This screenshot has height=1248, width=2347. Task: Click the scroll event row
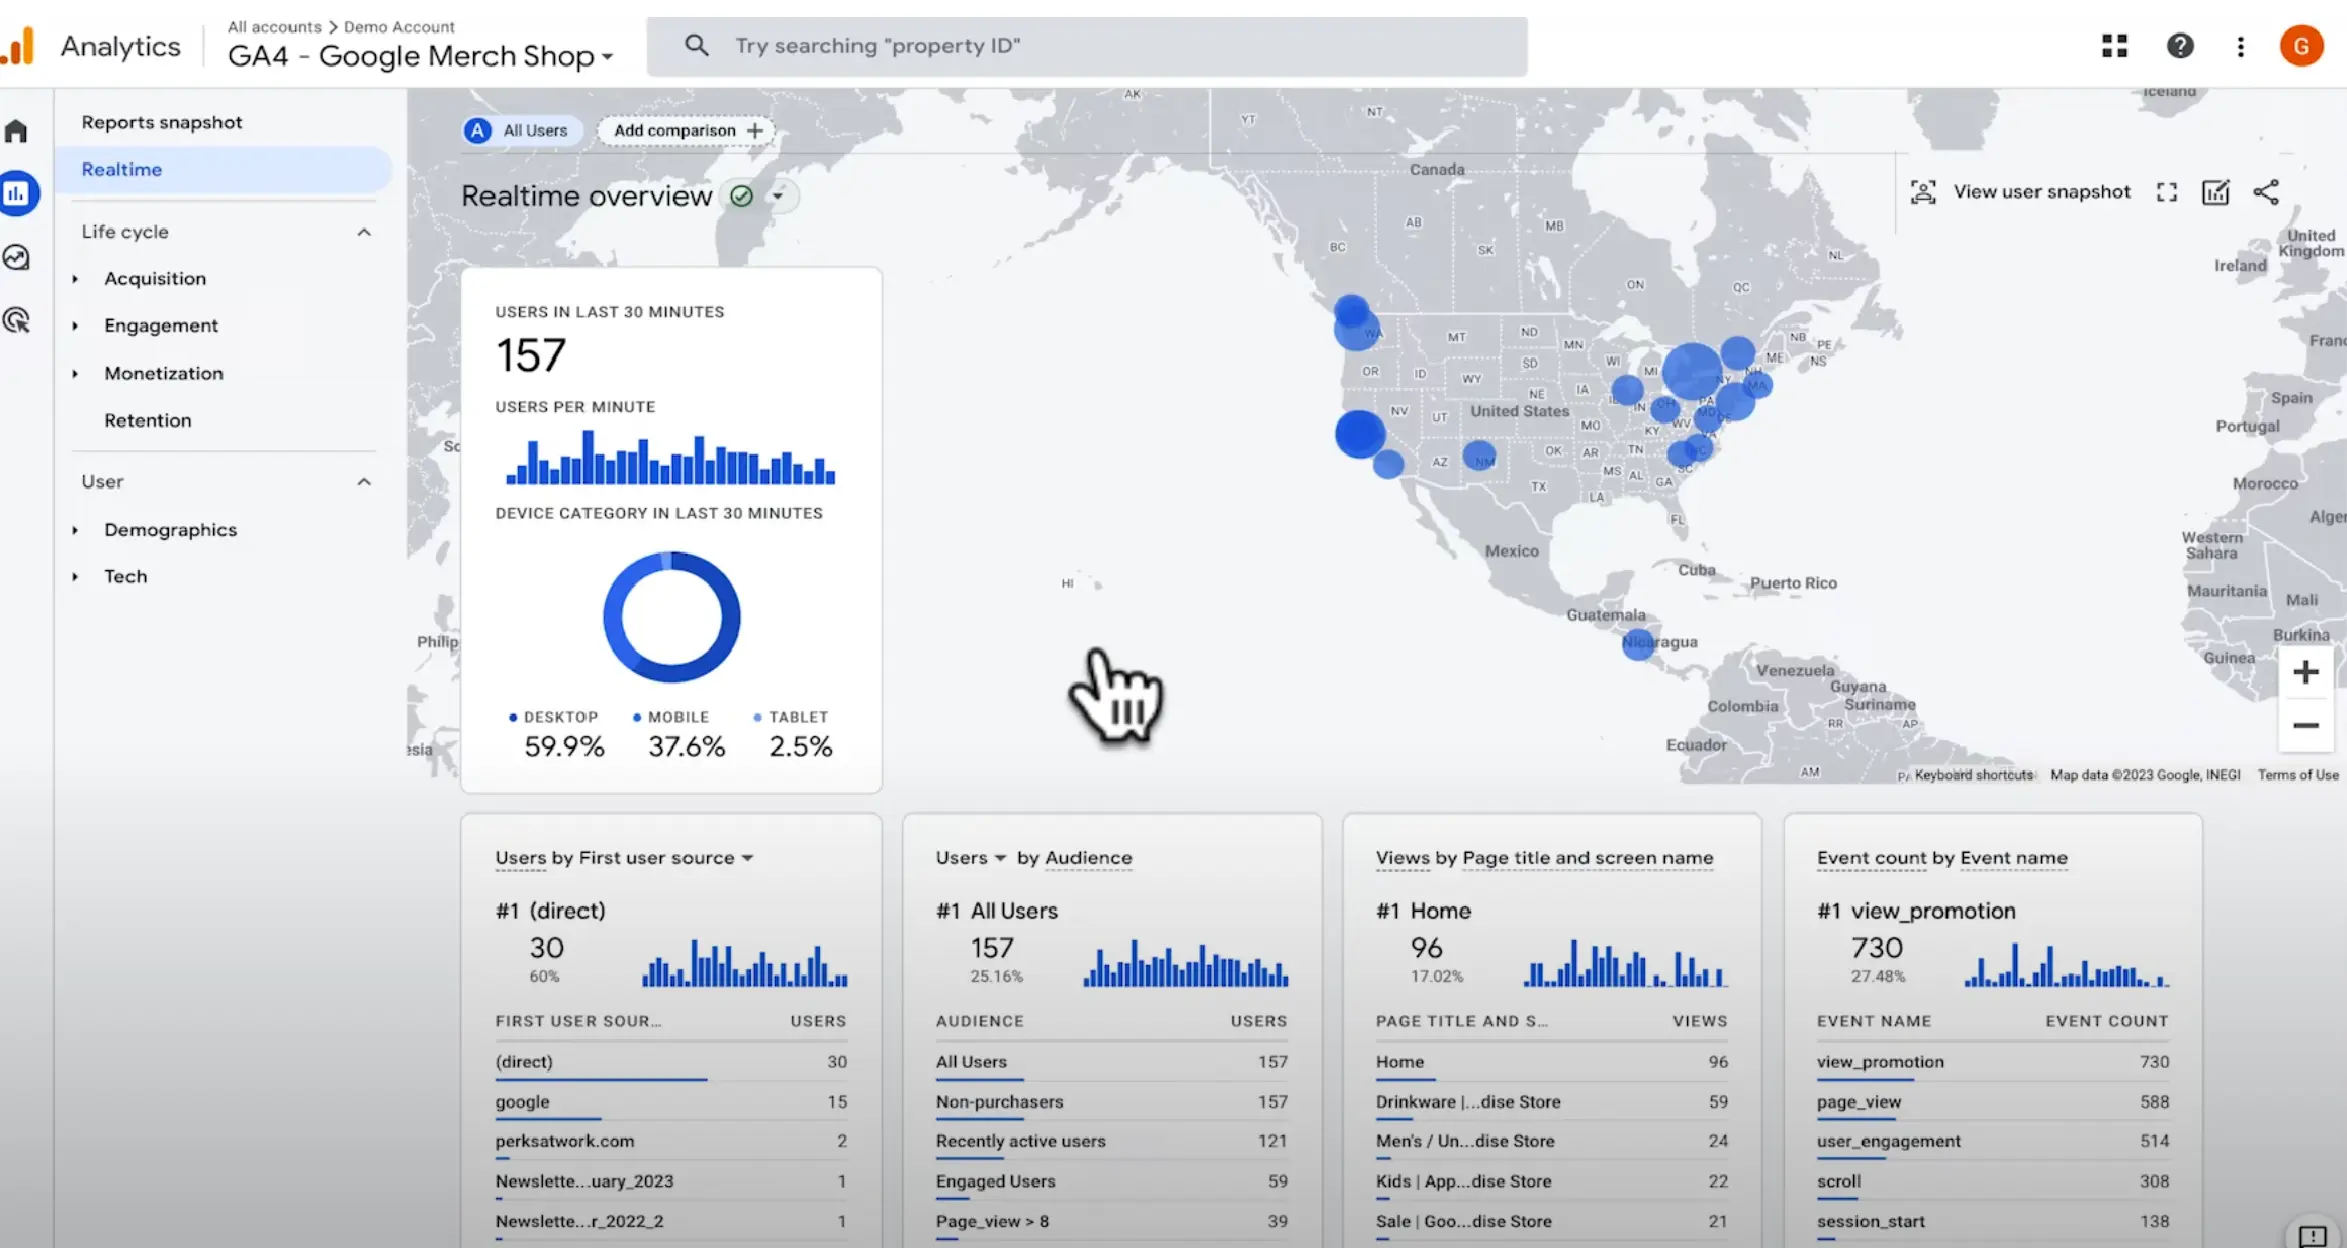tap(1993, 1182)
